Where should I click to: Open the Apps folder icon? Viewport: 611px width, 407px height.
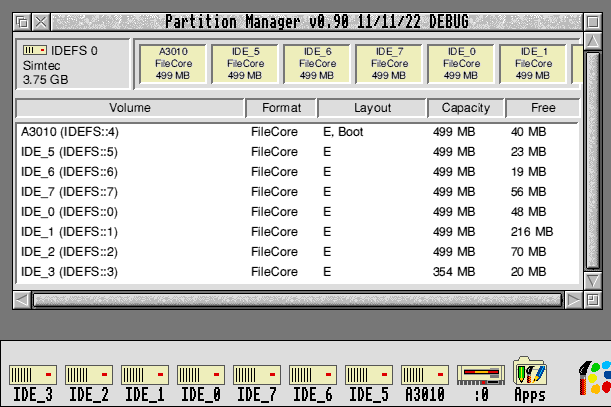(530, 379)
